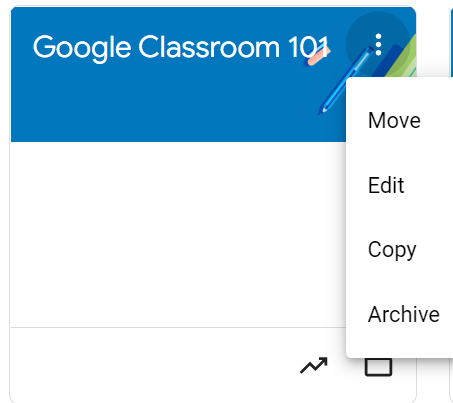Open the class Drive folder icon

click(x=378, y=367)
